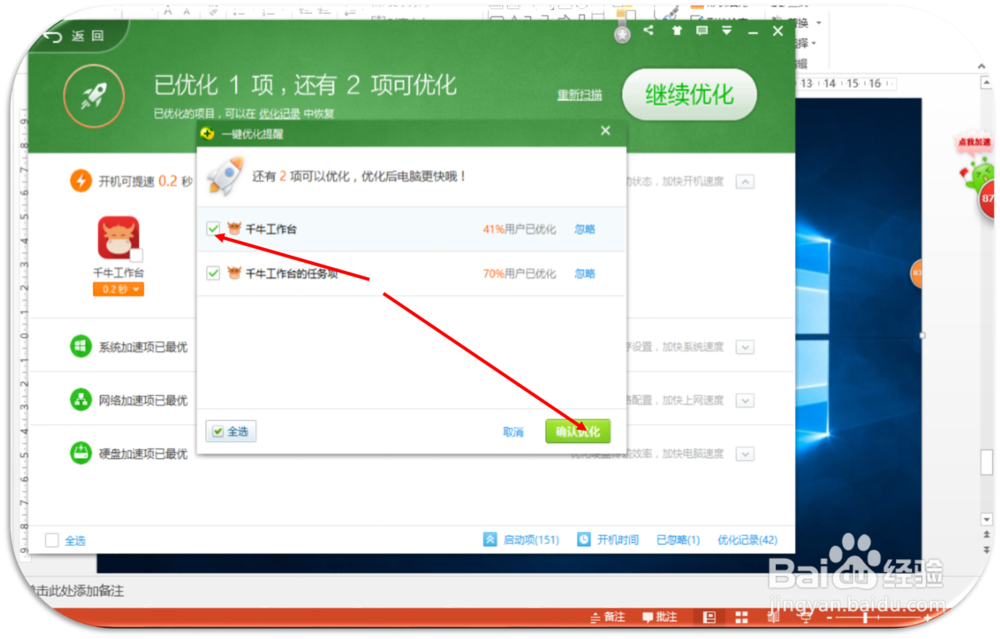
Task: Click the 千牛工作台 bull icon in dialog
Action: click(x=234, y=228)
